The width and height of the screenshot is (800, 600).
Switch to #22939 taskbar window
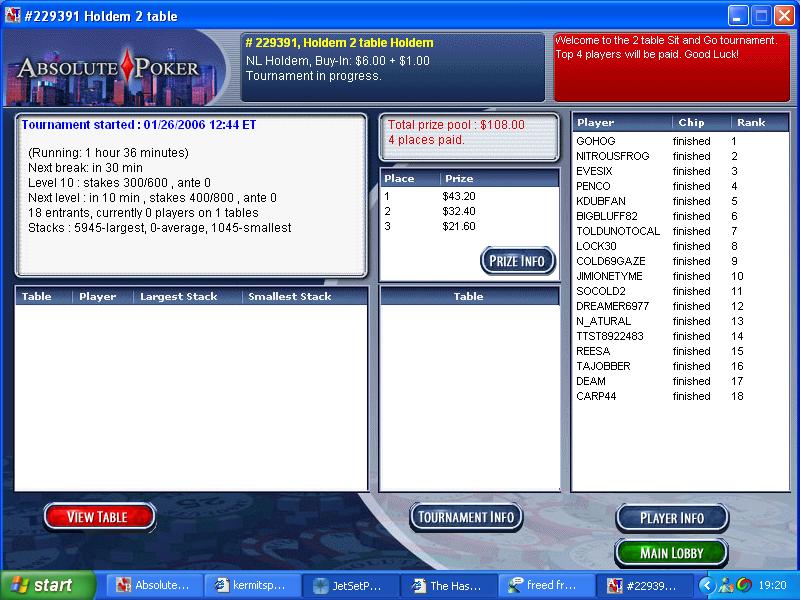coord(644,585)
